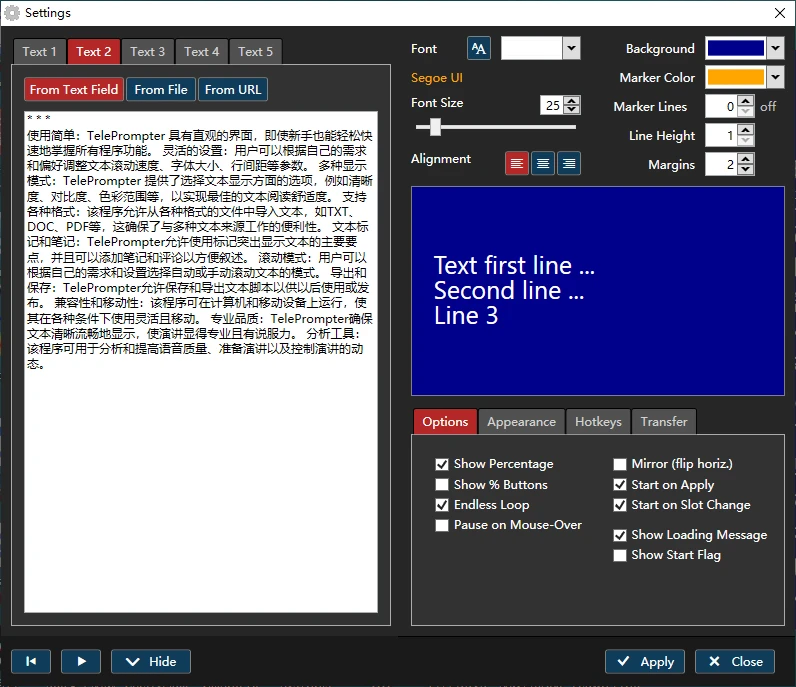The height and width of the screenshot is (687, 796).
Task: Select right text alignment
Action: coord(569,163)
